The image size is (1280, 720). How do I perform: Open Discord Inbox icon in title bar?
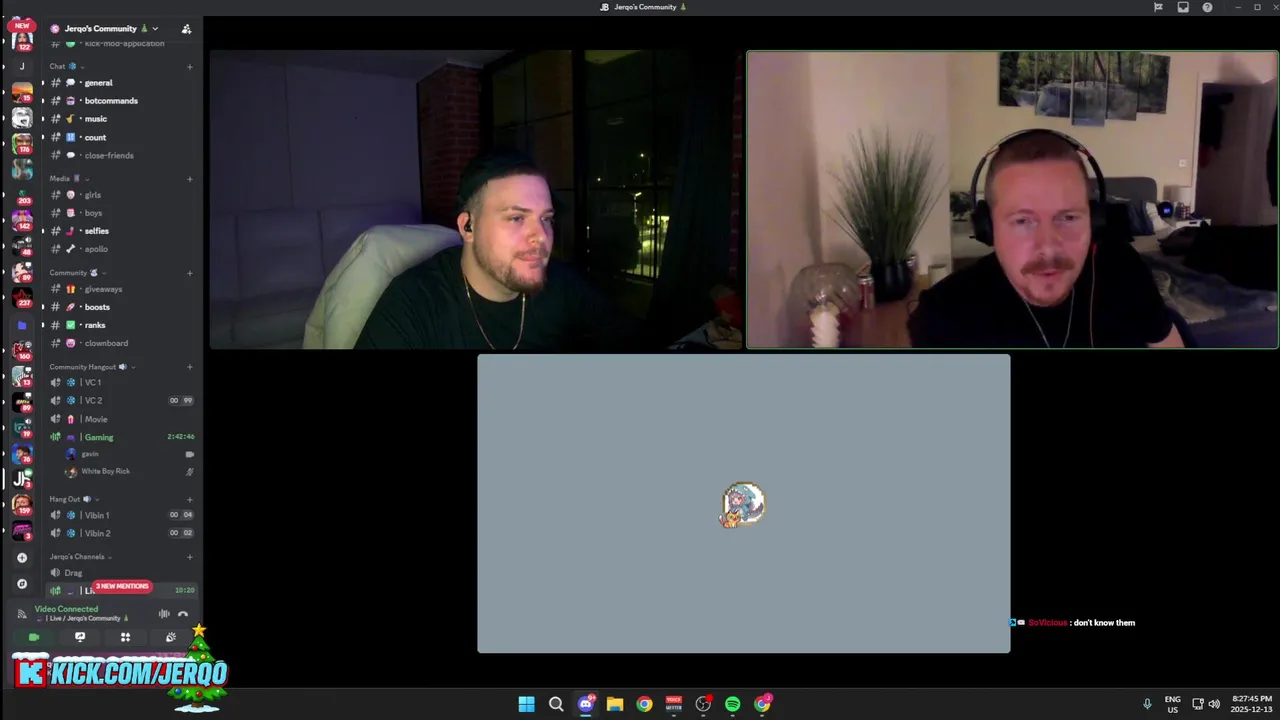1183,7
